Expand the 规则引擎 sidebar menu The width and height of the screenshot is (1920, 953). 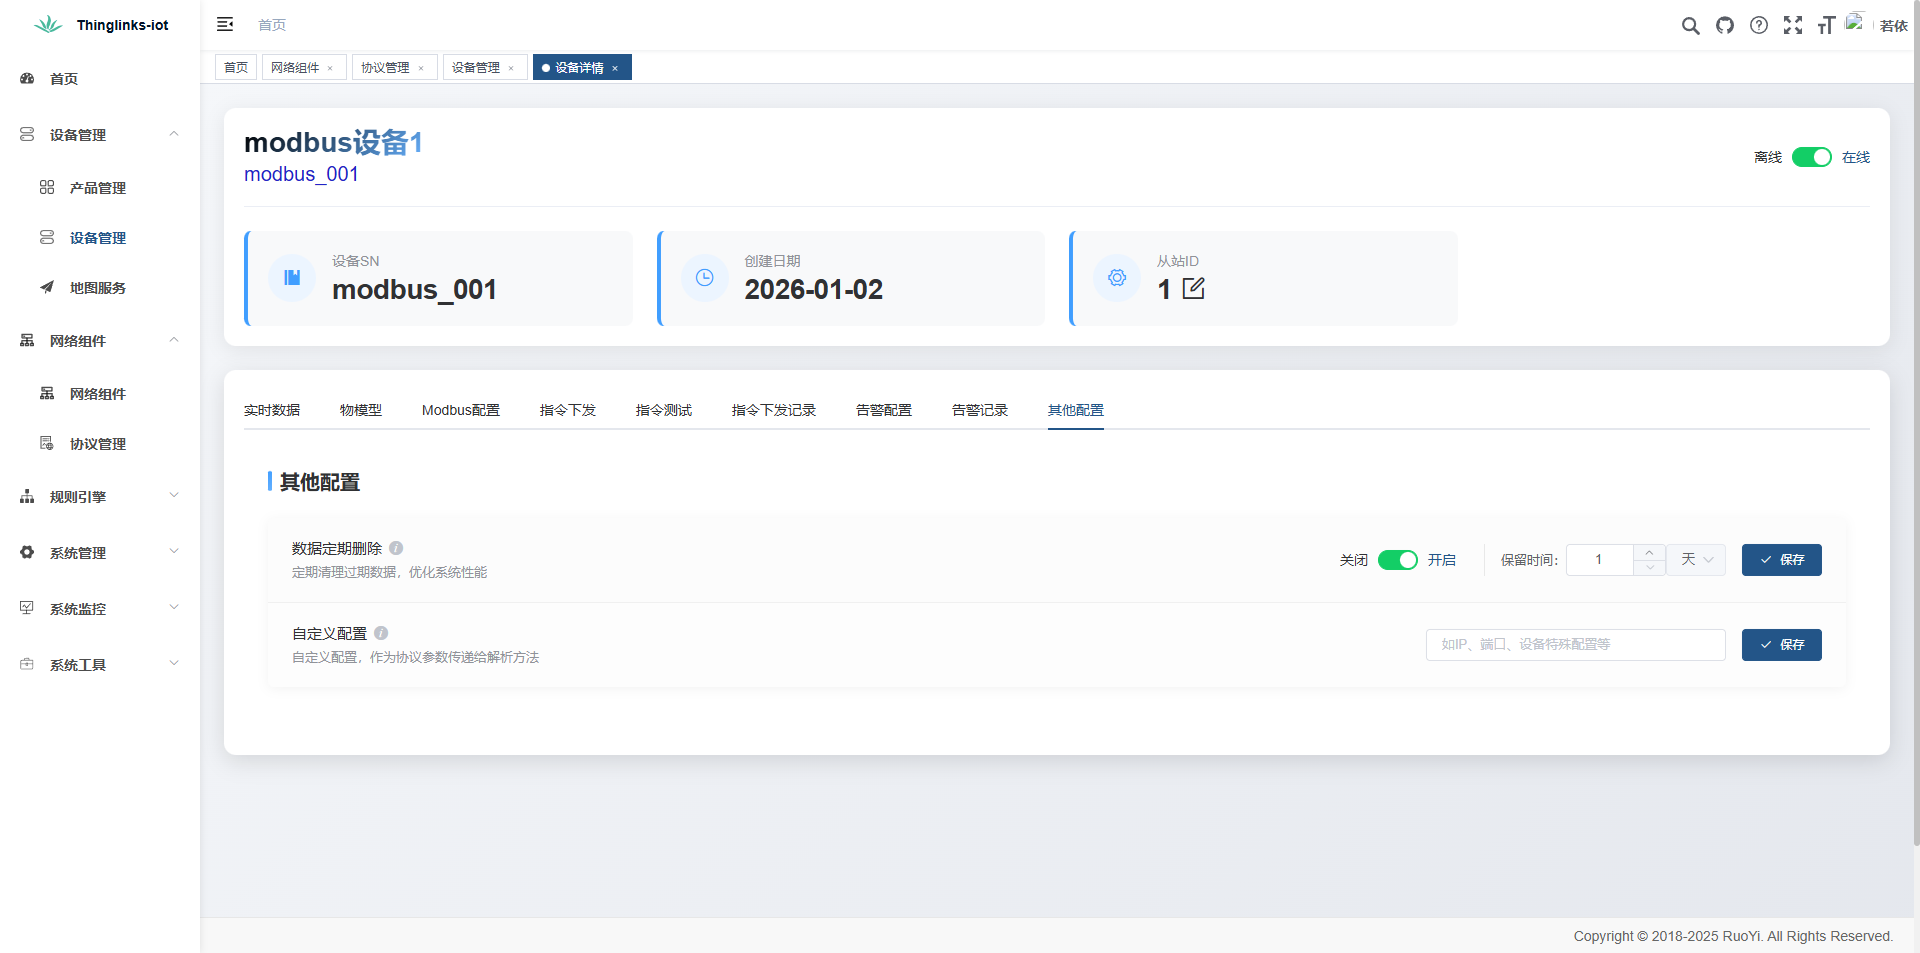pyautogui.click(x=99, y=497)
